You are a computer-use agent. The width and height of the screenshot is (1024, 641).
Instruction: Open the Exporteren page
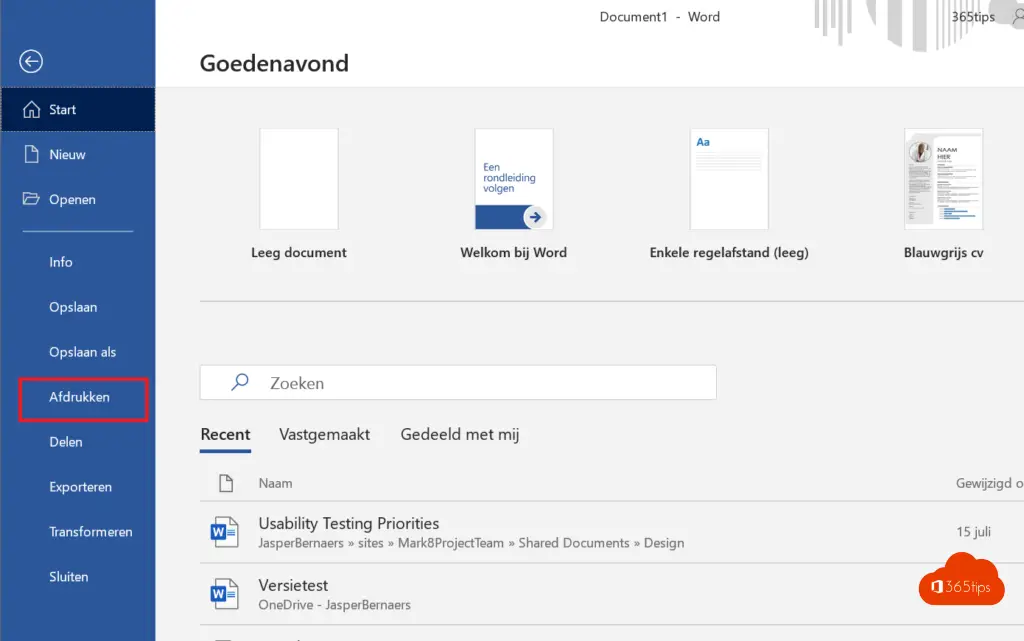tap(80, 487)
